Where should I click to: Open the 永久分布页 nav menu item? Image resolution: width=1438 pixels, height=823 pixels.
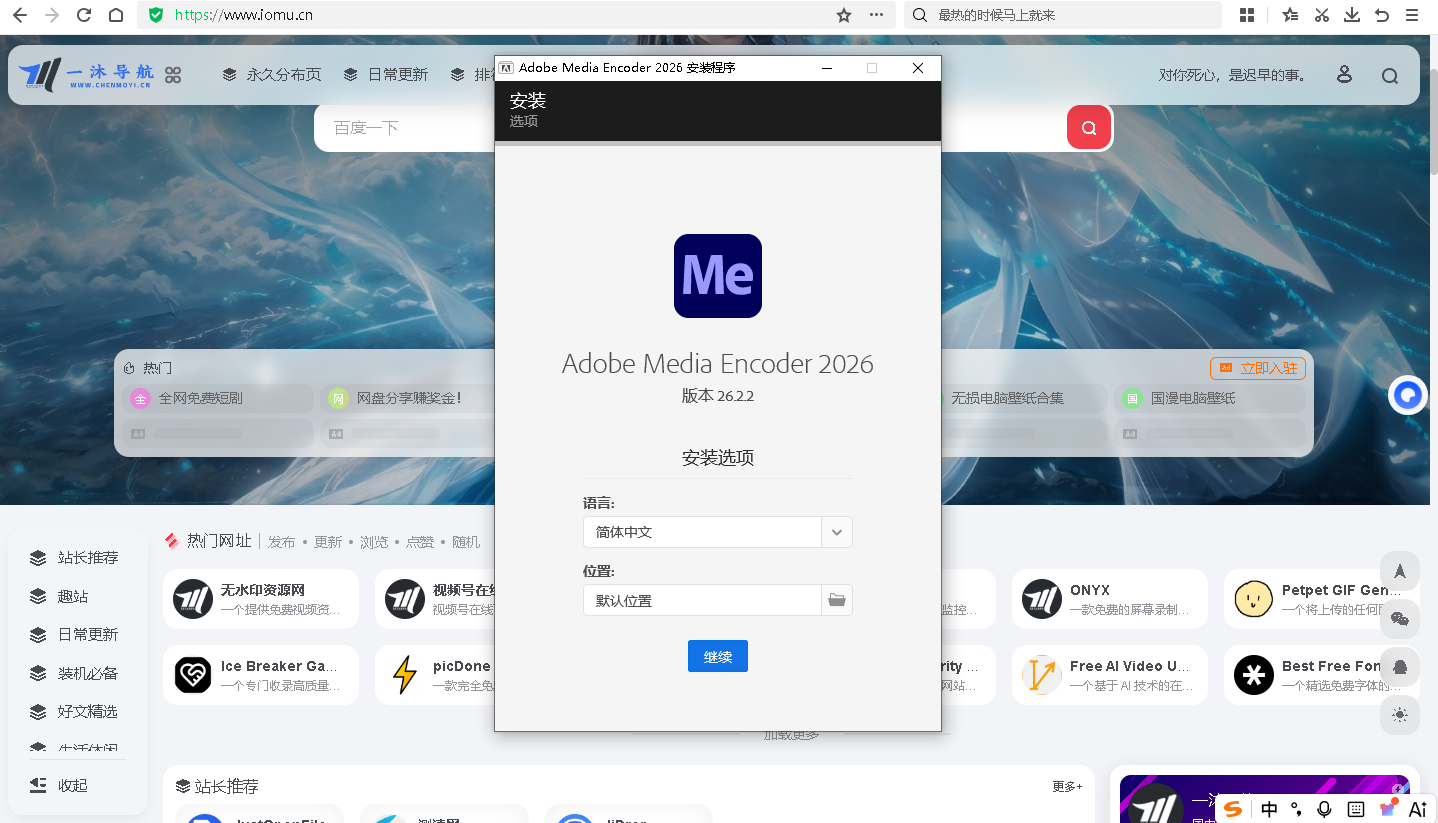[272, 75]
